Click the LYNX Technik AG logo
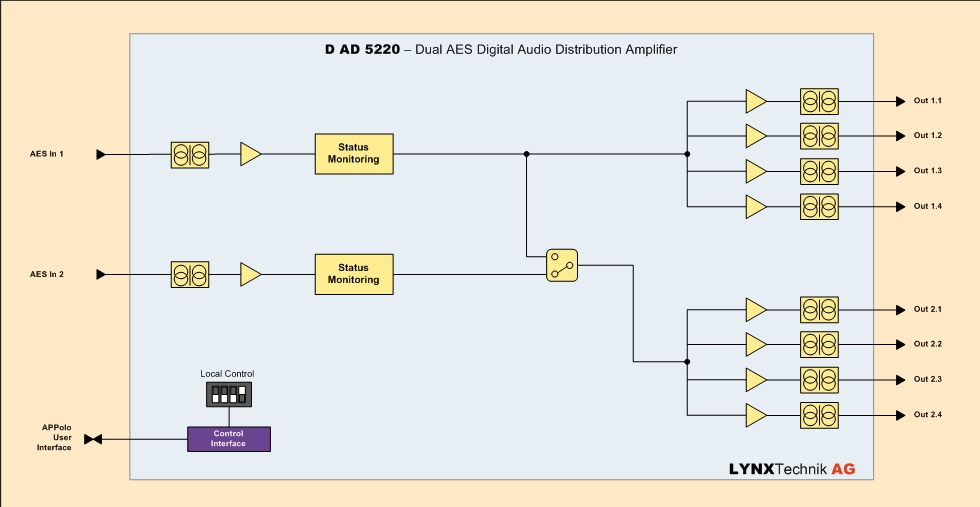 (x=791, y=468)
